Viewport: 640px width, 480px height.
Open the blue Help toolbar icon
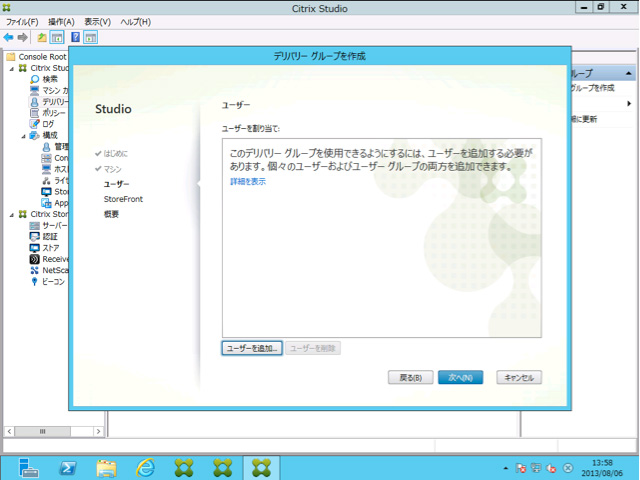(75, 37)
